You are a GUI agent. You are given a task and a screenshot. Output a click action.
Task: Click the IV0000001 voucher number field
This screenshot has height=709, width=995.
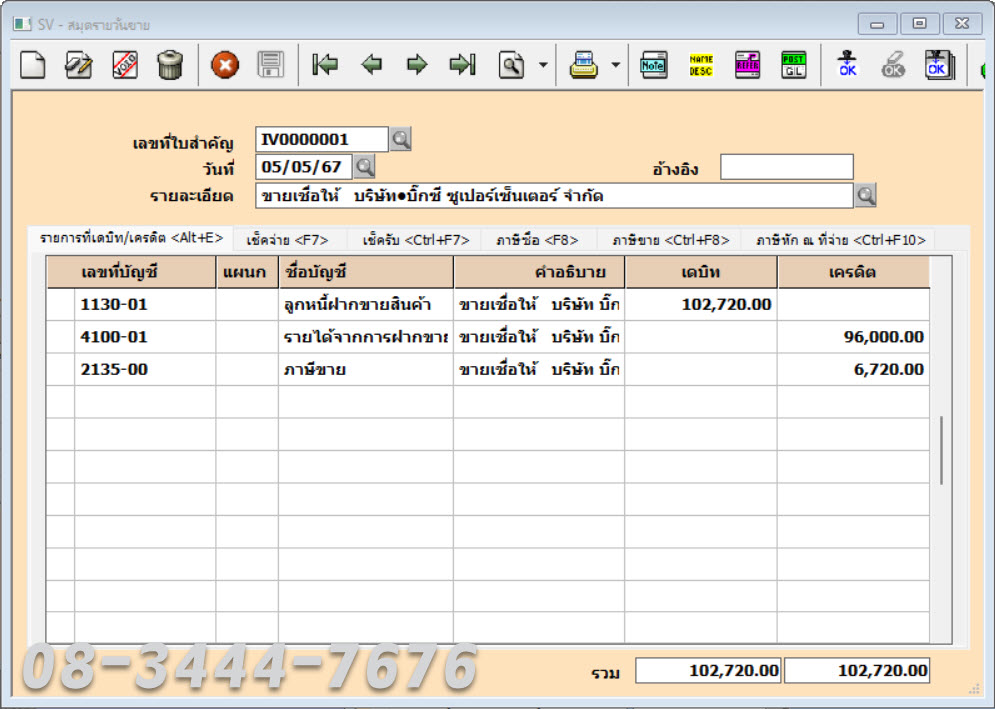[x=322, y=139]
